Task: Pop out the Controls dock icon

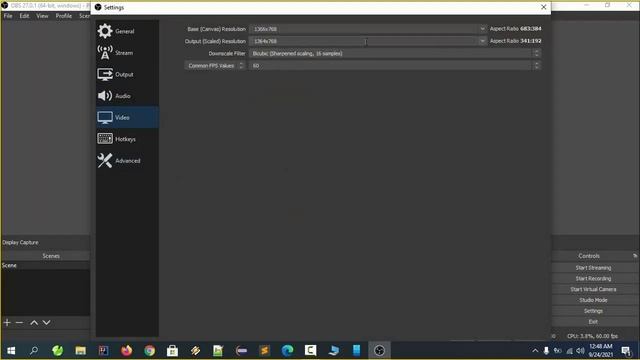Action: 635,256
